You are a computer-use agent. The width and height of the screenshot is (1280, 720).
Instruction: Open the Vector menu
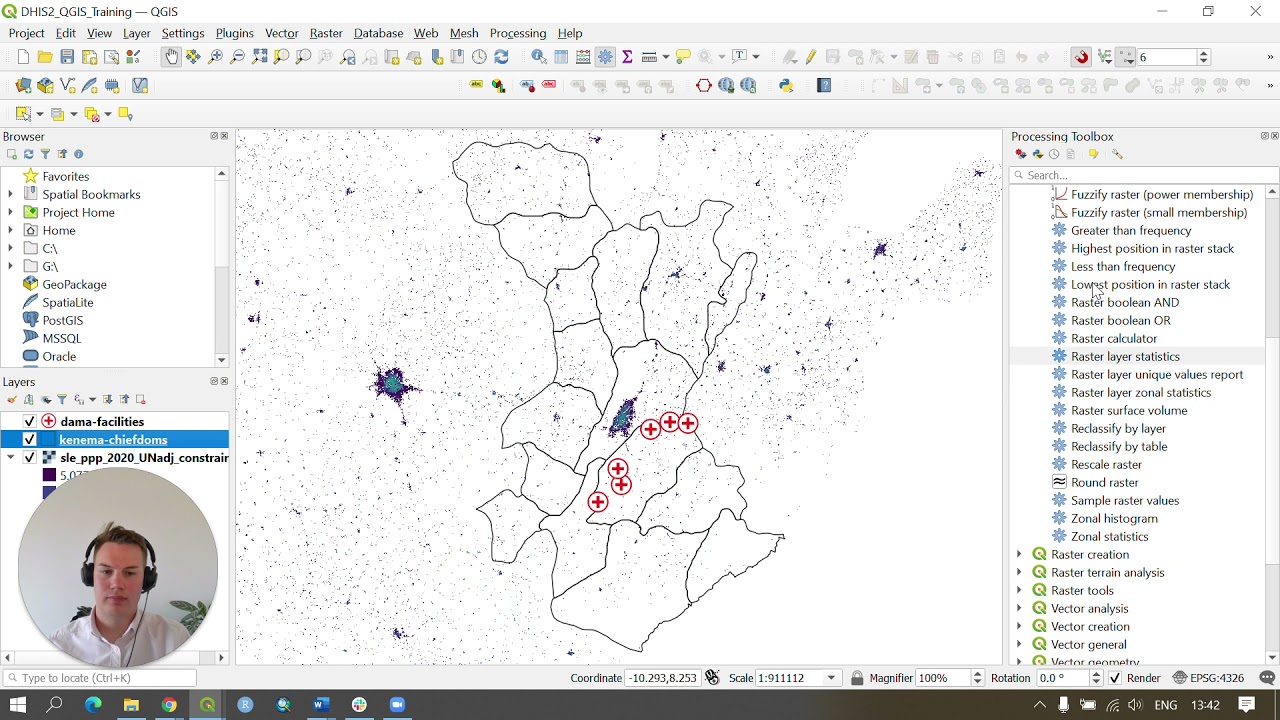coord(282,33)
